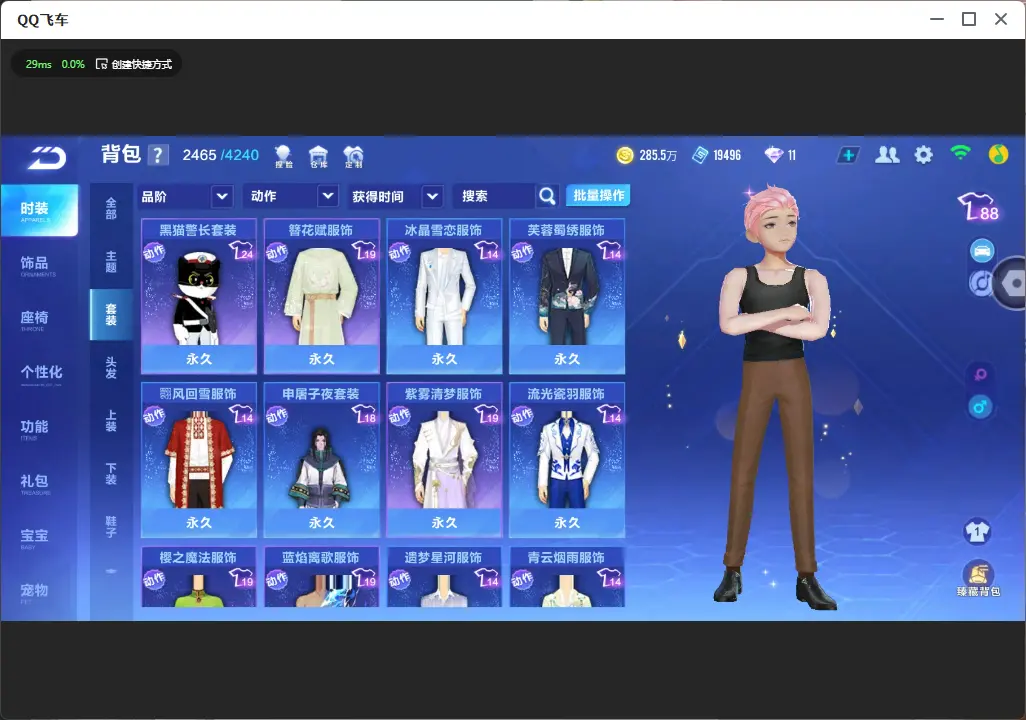Open the 臻藏背包 treasure backpack icon

pos(978,579)
